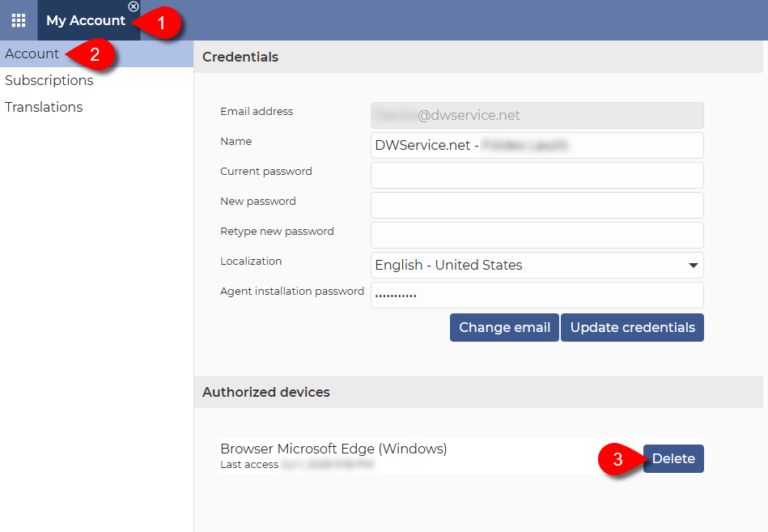Click the Authorized devices heading
The height and width of the screenshot is (532, 768).
click(x=266, y=392)
